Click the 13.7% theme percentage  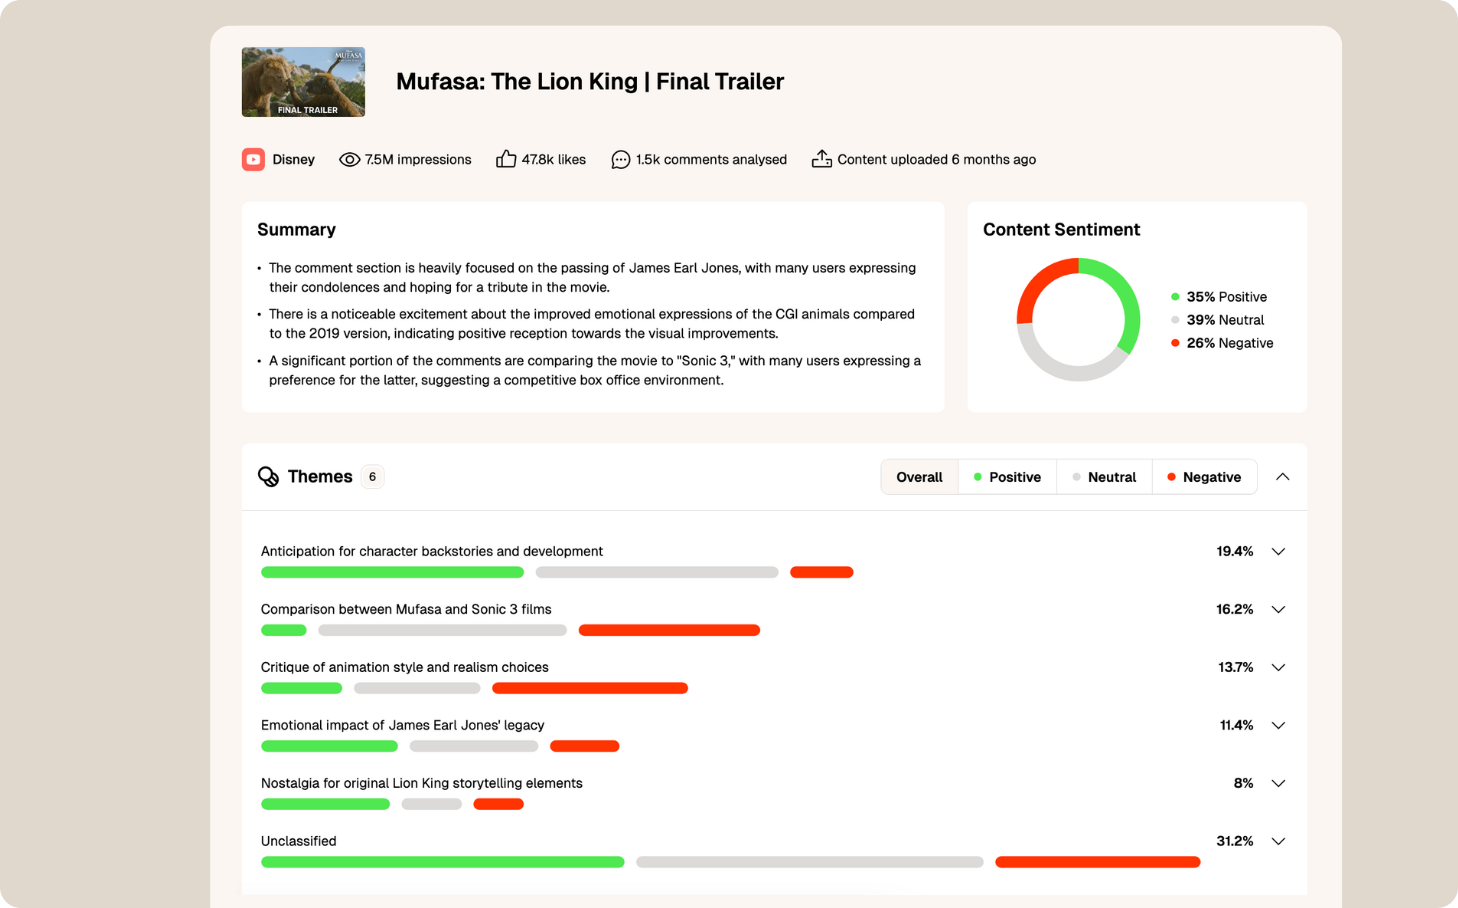point(1236,668)
